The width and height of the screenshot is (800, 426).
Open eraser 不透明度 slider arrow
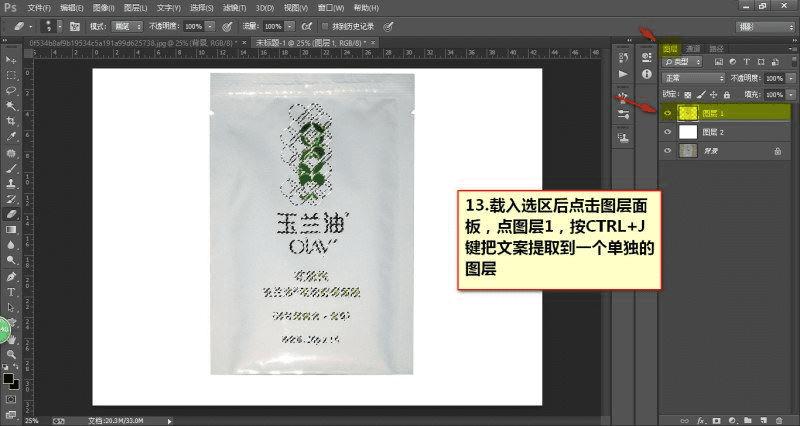(210, 26)
